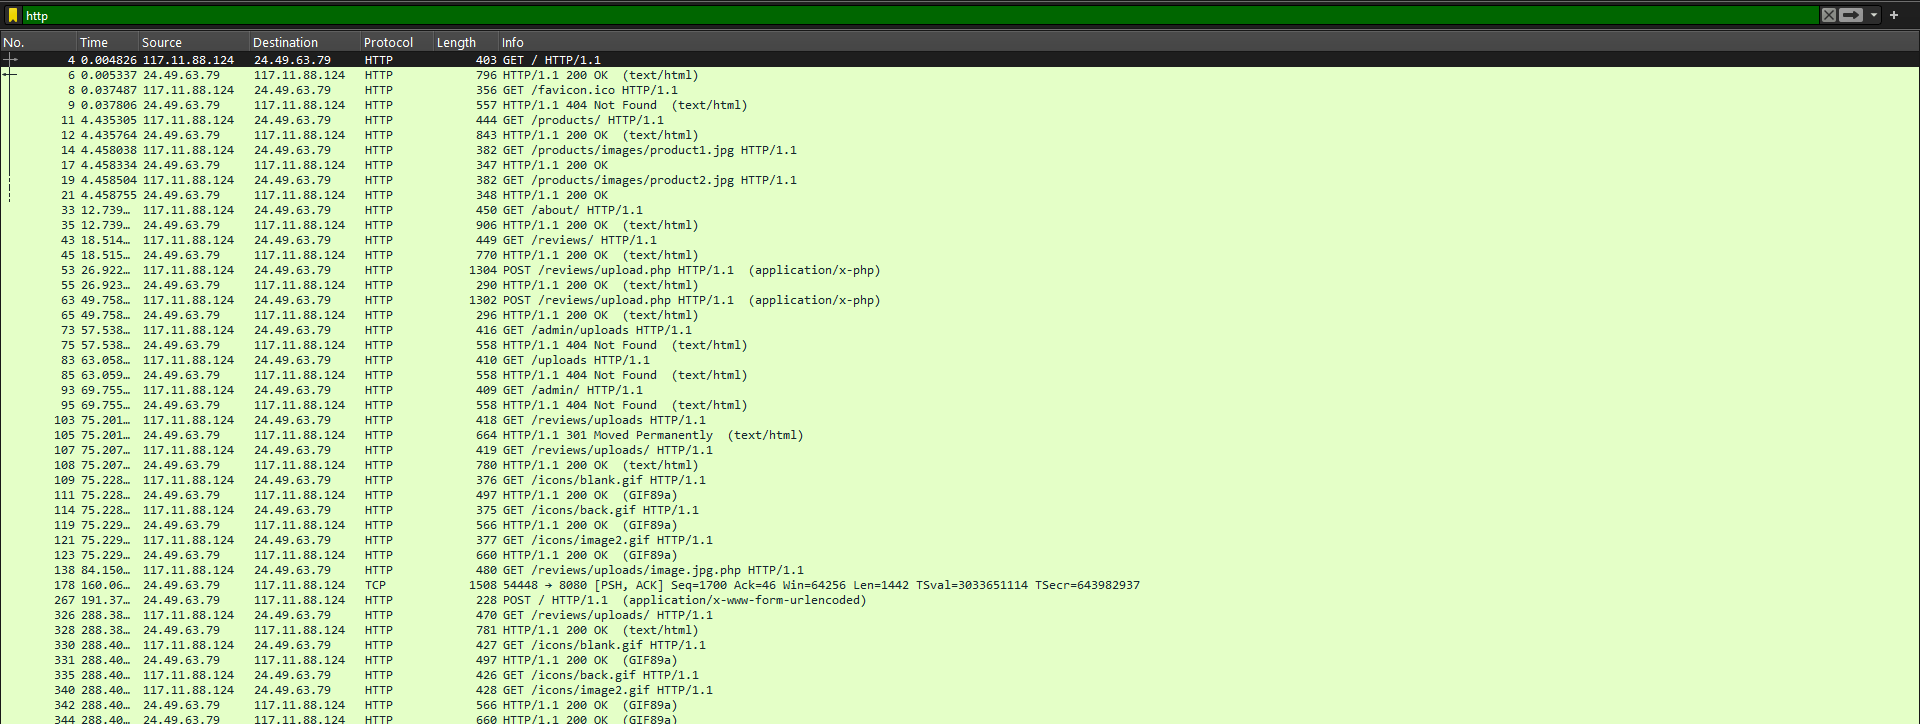Select packet 63 POST upload.php
The width and height of the screenshot is (1920, 724).
click(x=960, y=300)
